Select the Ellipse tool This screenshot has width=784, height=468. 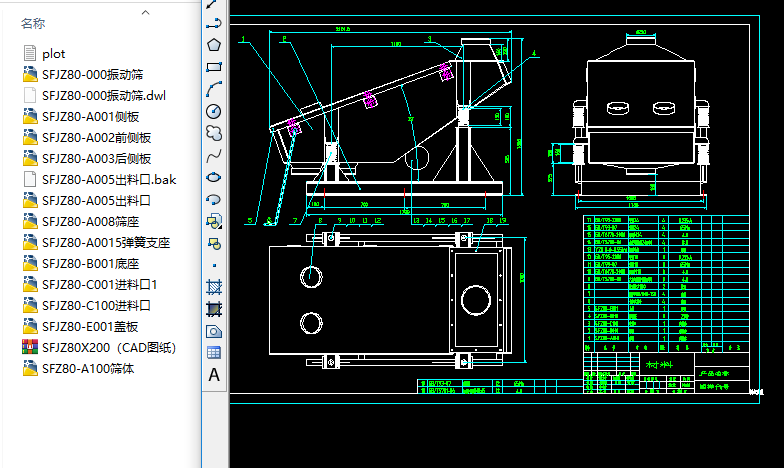214,178
